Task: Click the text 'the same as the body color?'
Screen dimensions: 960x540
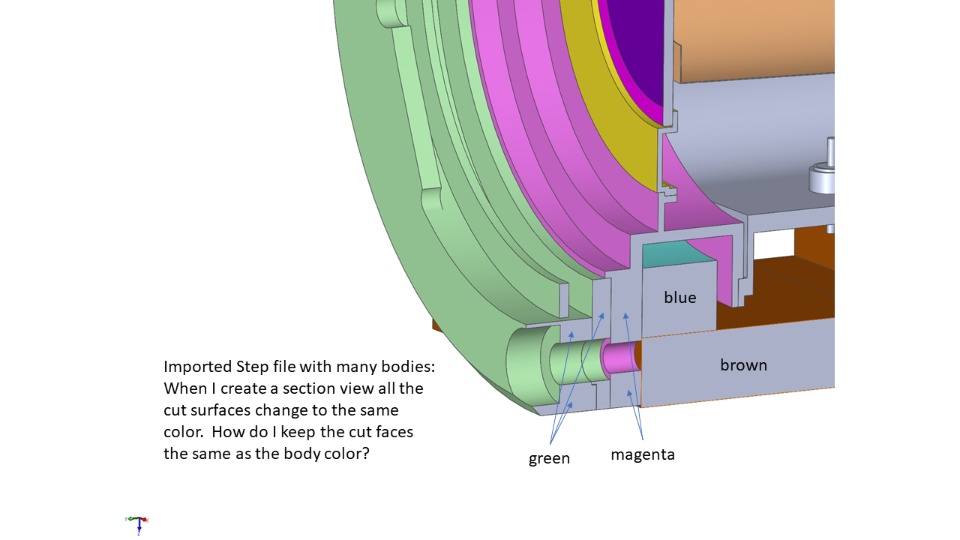Action: click(266, 454)
